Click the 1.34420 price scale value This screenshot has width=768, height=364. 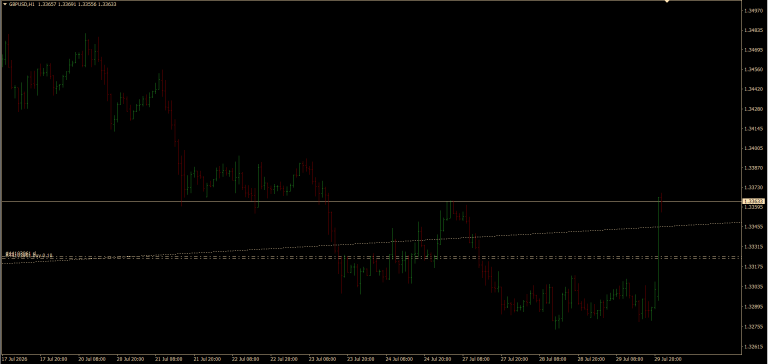tap(754, 89)
